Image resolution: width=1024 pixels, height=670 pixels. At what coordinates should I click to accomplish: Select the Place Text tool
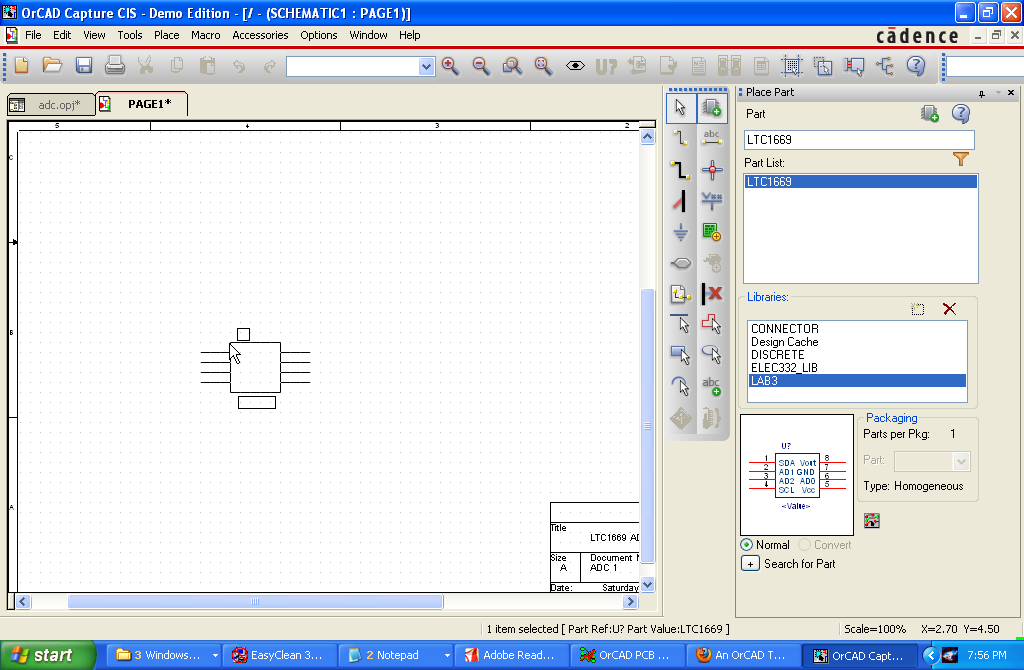712,387
